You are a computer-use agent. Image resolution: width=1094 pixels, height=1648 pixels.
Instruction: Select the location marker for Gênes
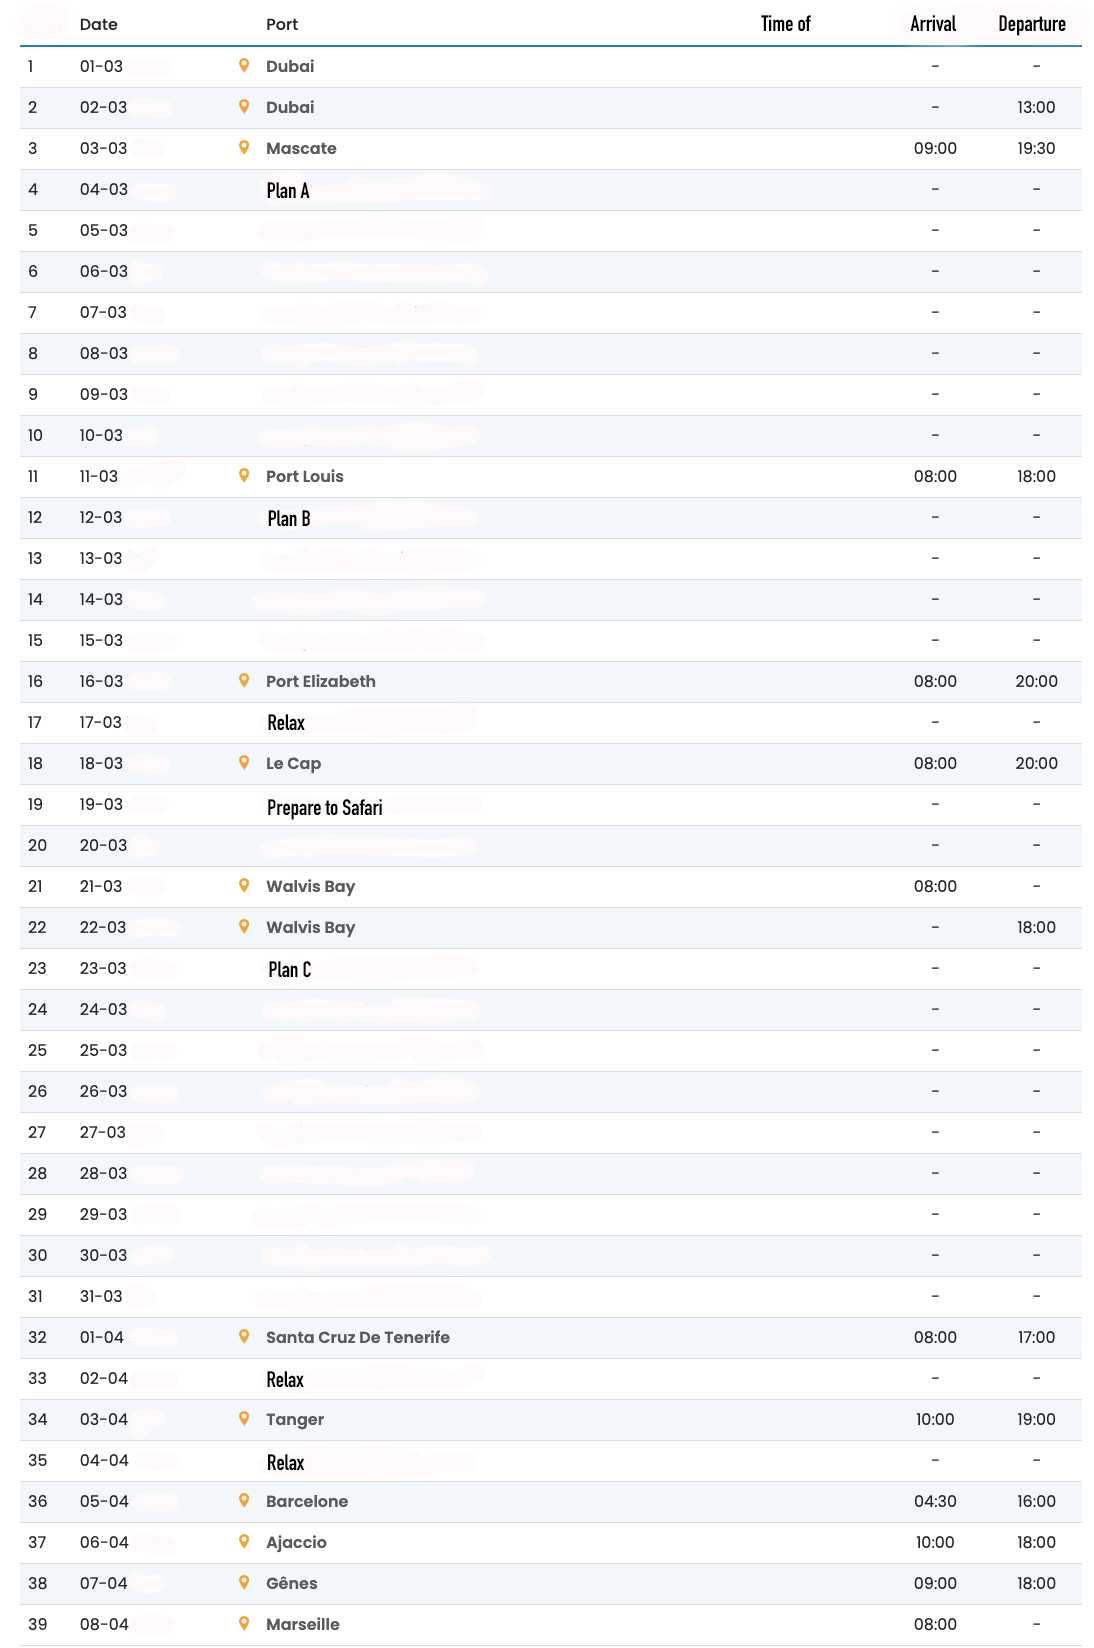(x=244, y=1583)
